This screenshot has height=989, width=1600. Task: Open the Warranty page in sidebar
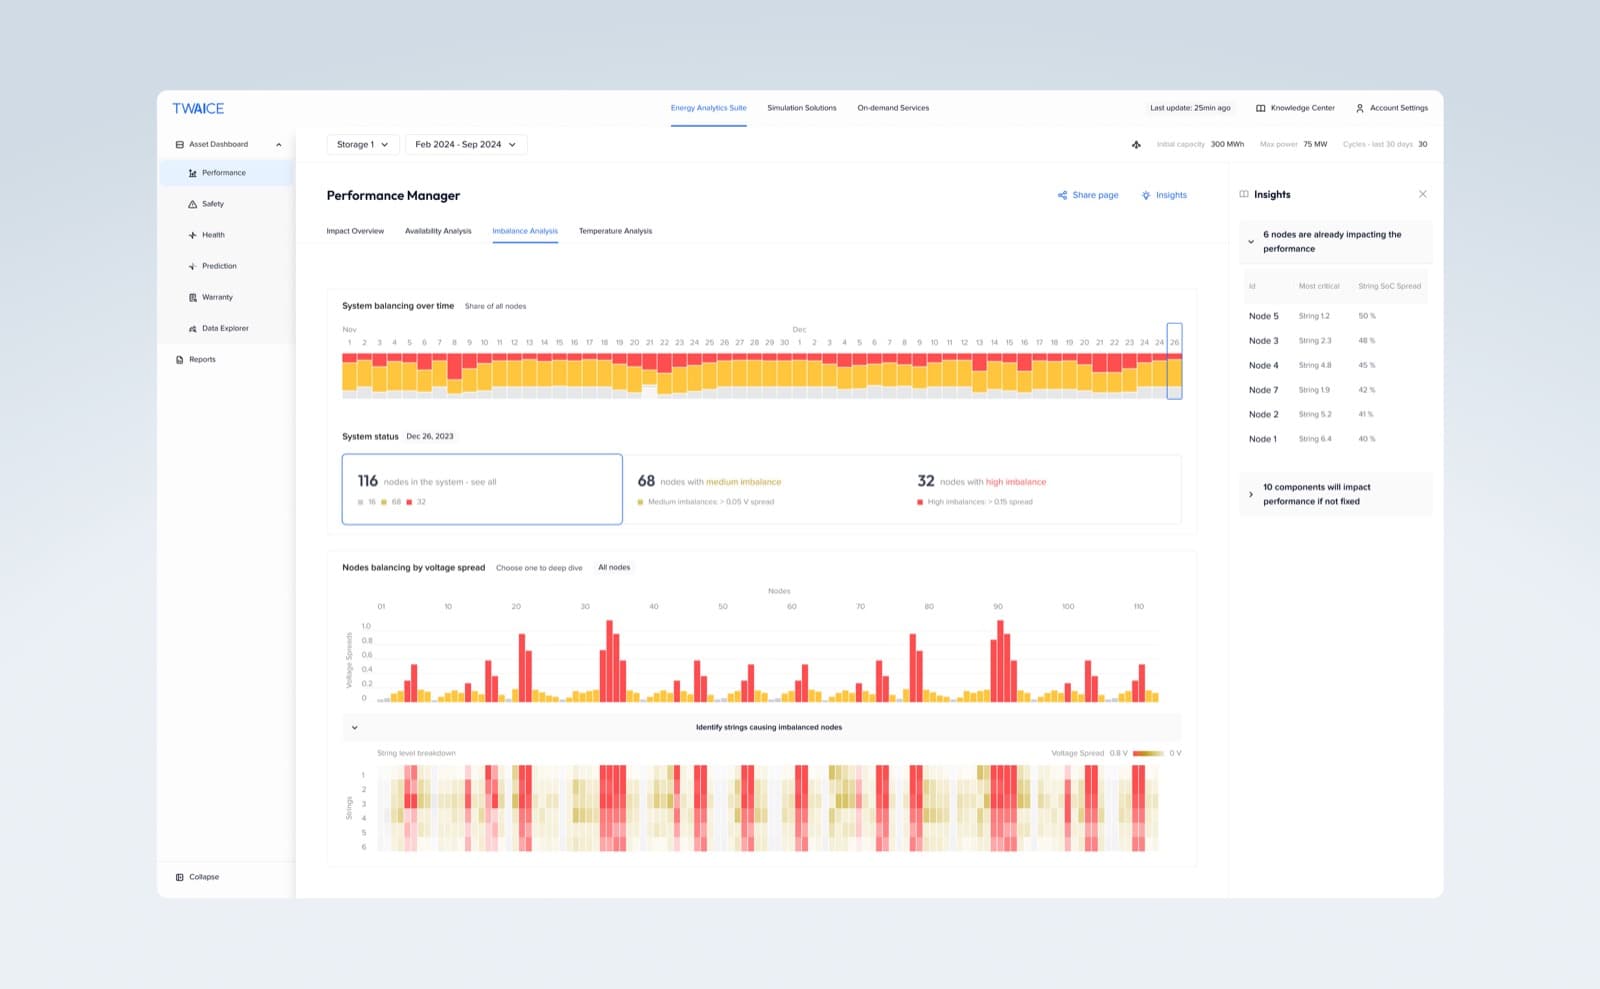(226, 297)
